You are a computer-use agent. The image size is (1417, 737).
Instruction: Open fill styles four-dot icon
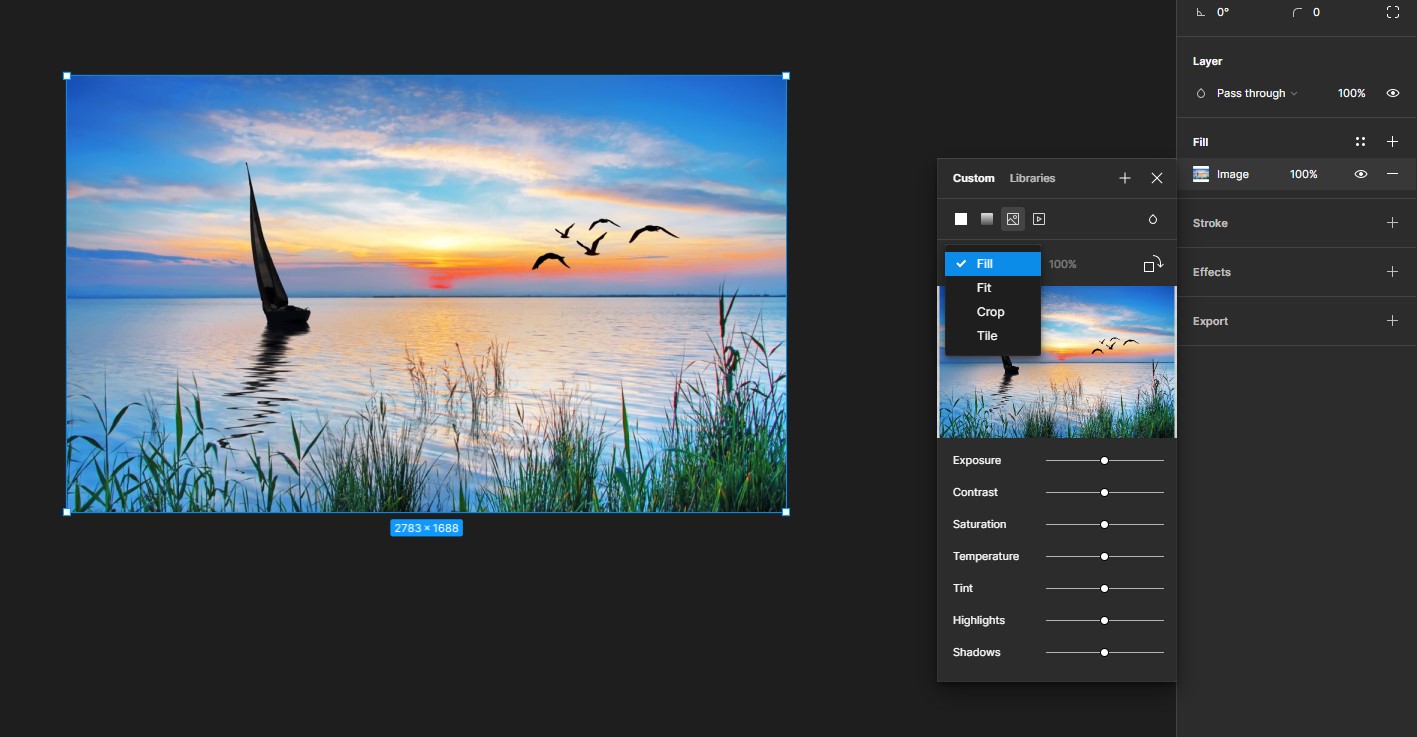coord(1360,142)
